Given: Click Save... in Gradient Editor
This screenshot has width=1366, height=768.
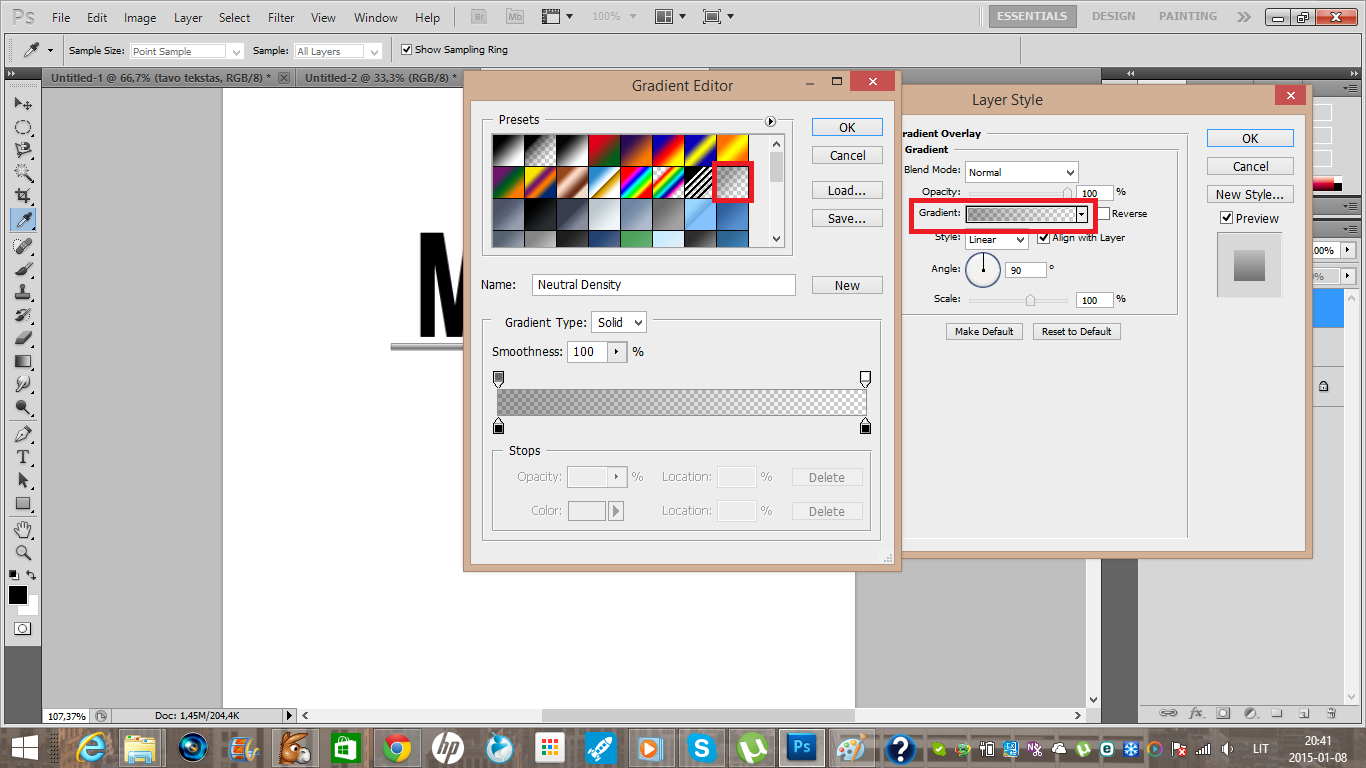Looking at the screenshot, I should click(847, 218).
